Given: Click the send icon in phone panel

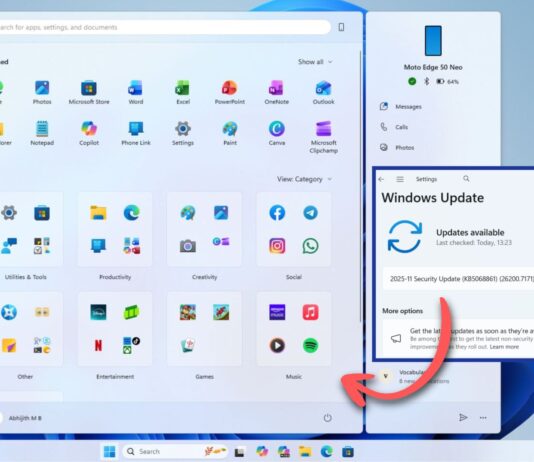Looking at the screenshot, I should pyautogui.click(x=463, y=417).
